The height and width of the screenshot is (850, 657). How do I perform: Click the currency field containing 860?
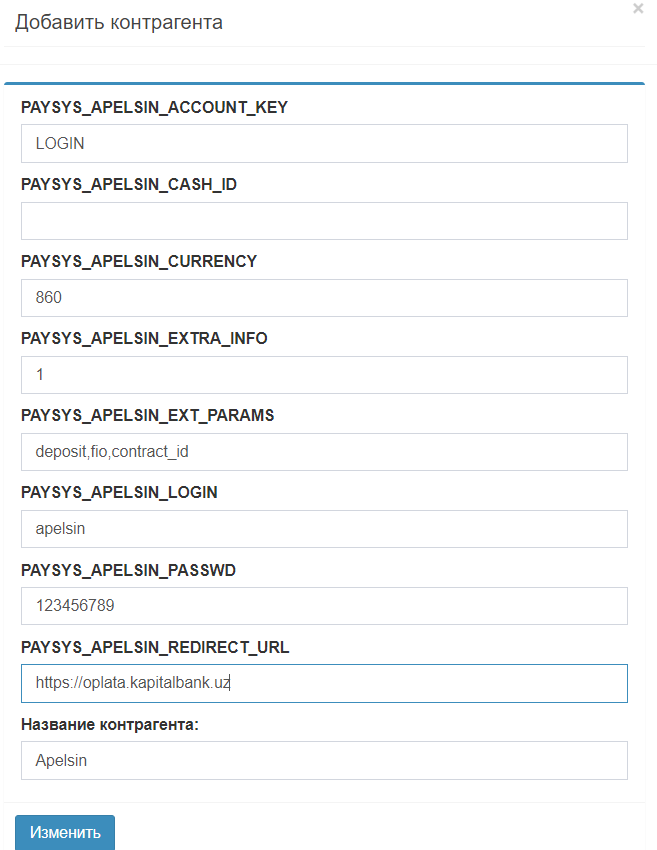tap(323, 298)
